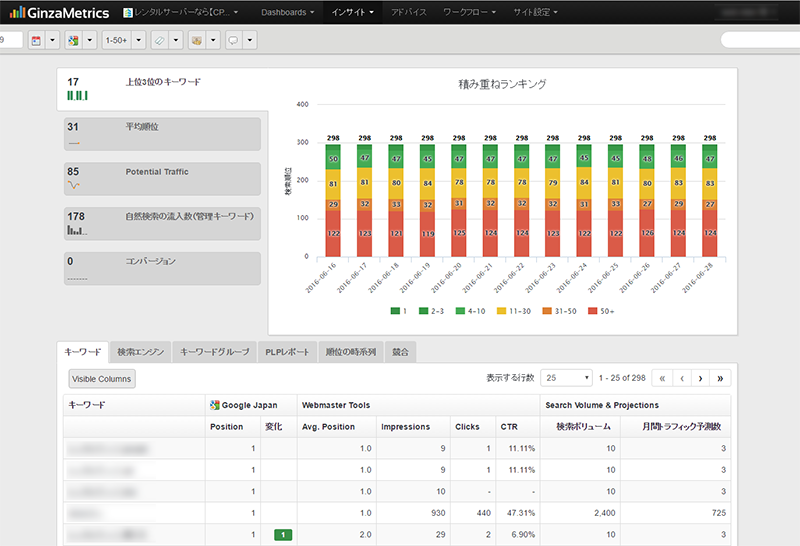This screenshot has width=800, height=546.
Task: Open the サイト設定 menu
Action: (x=535, y=12)
